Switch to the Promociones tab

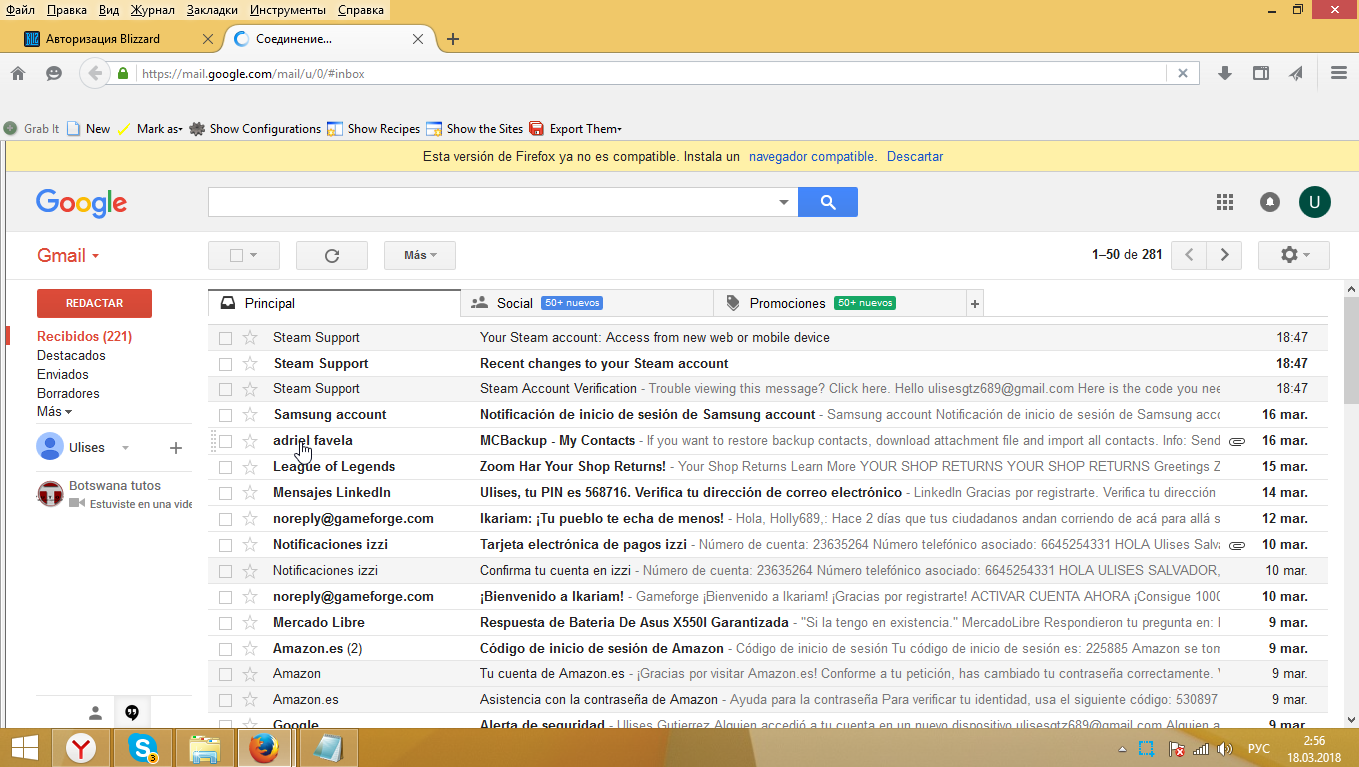840,303
